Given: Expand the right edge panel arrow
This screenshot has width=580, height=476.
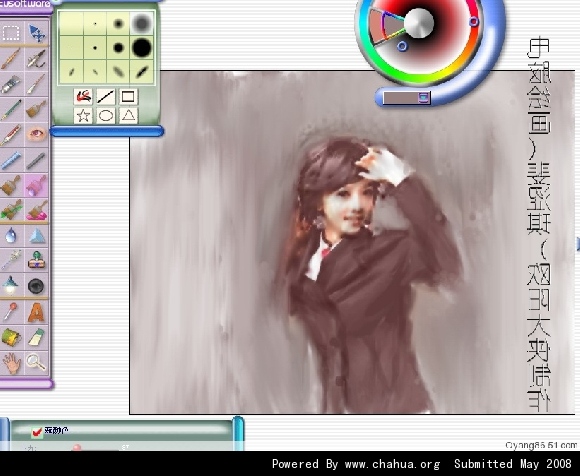Looking at the screenshot, I should (578, 245).
